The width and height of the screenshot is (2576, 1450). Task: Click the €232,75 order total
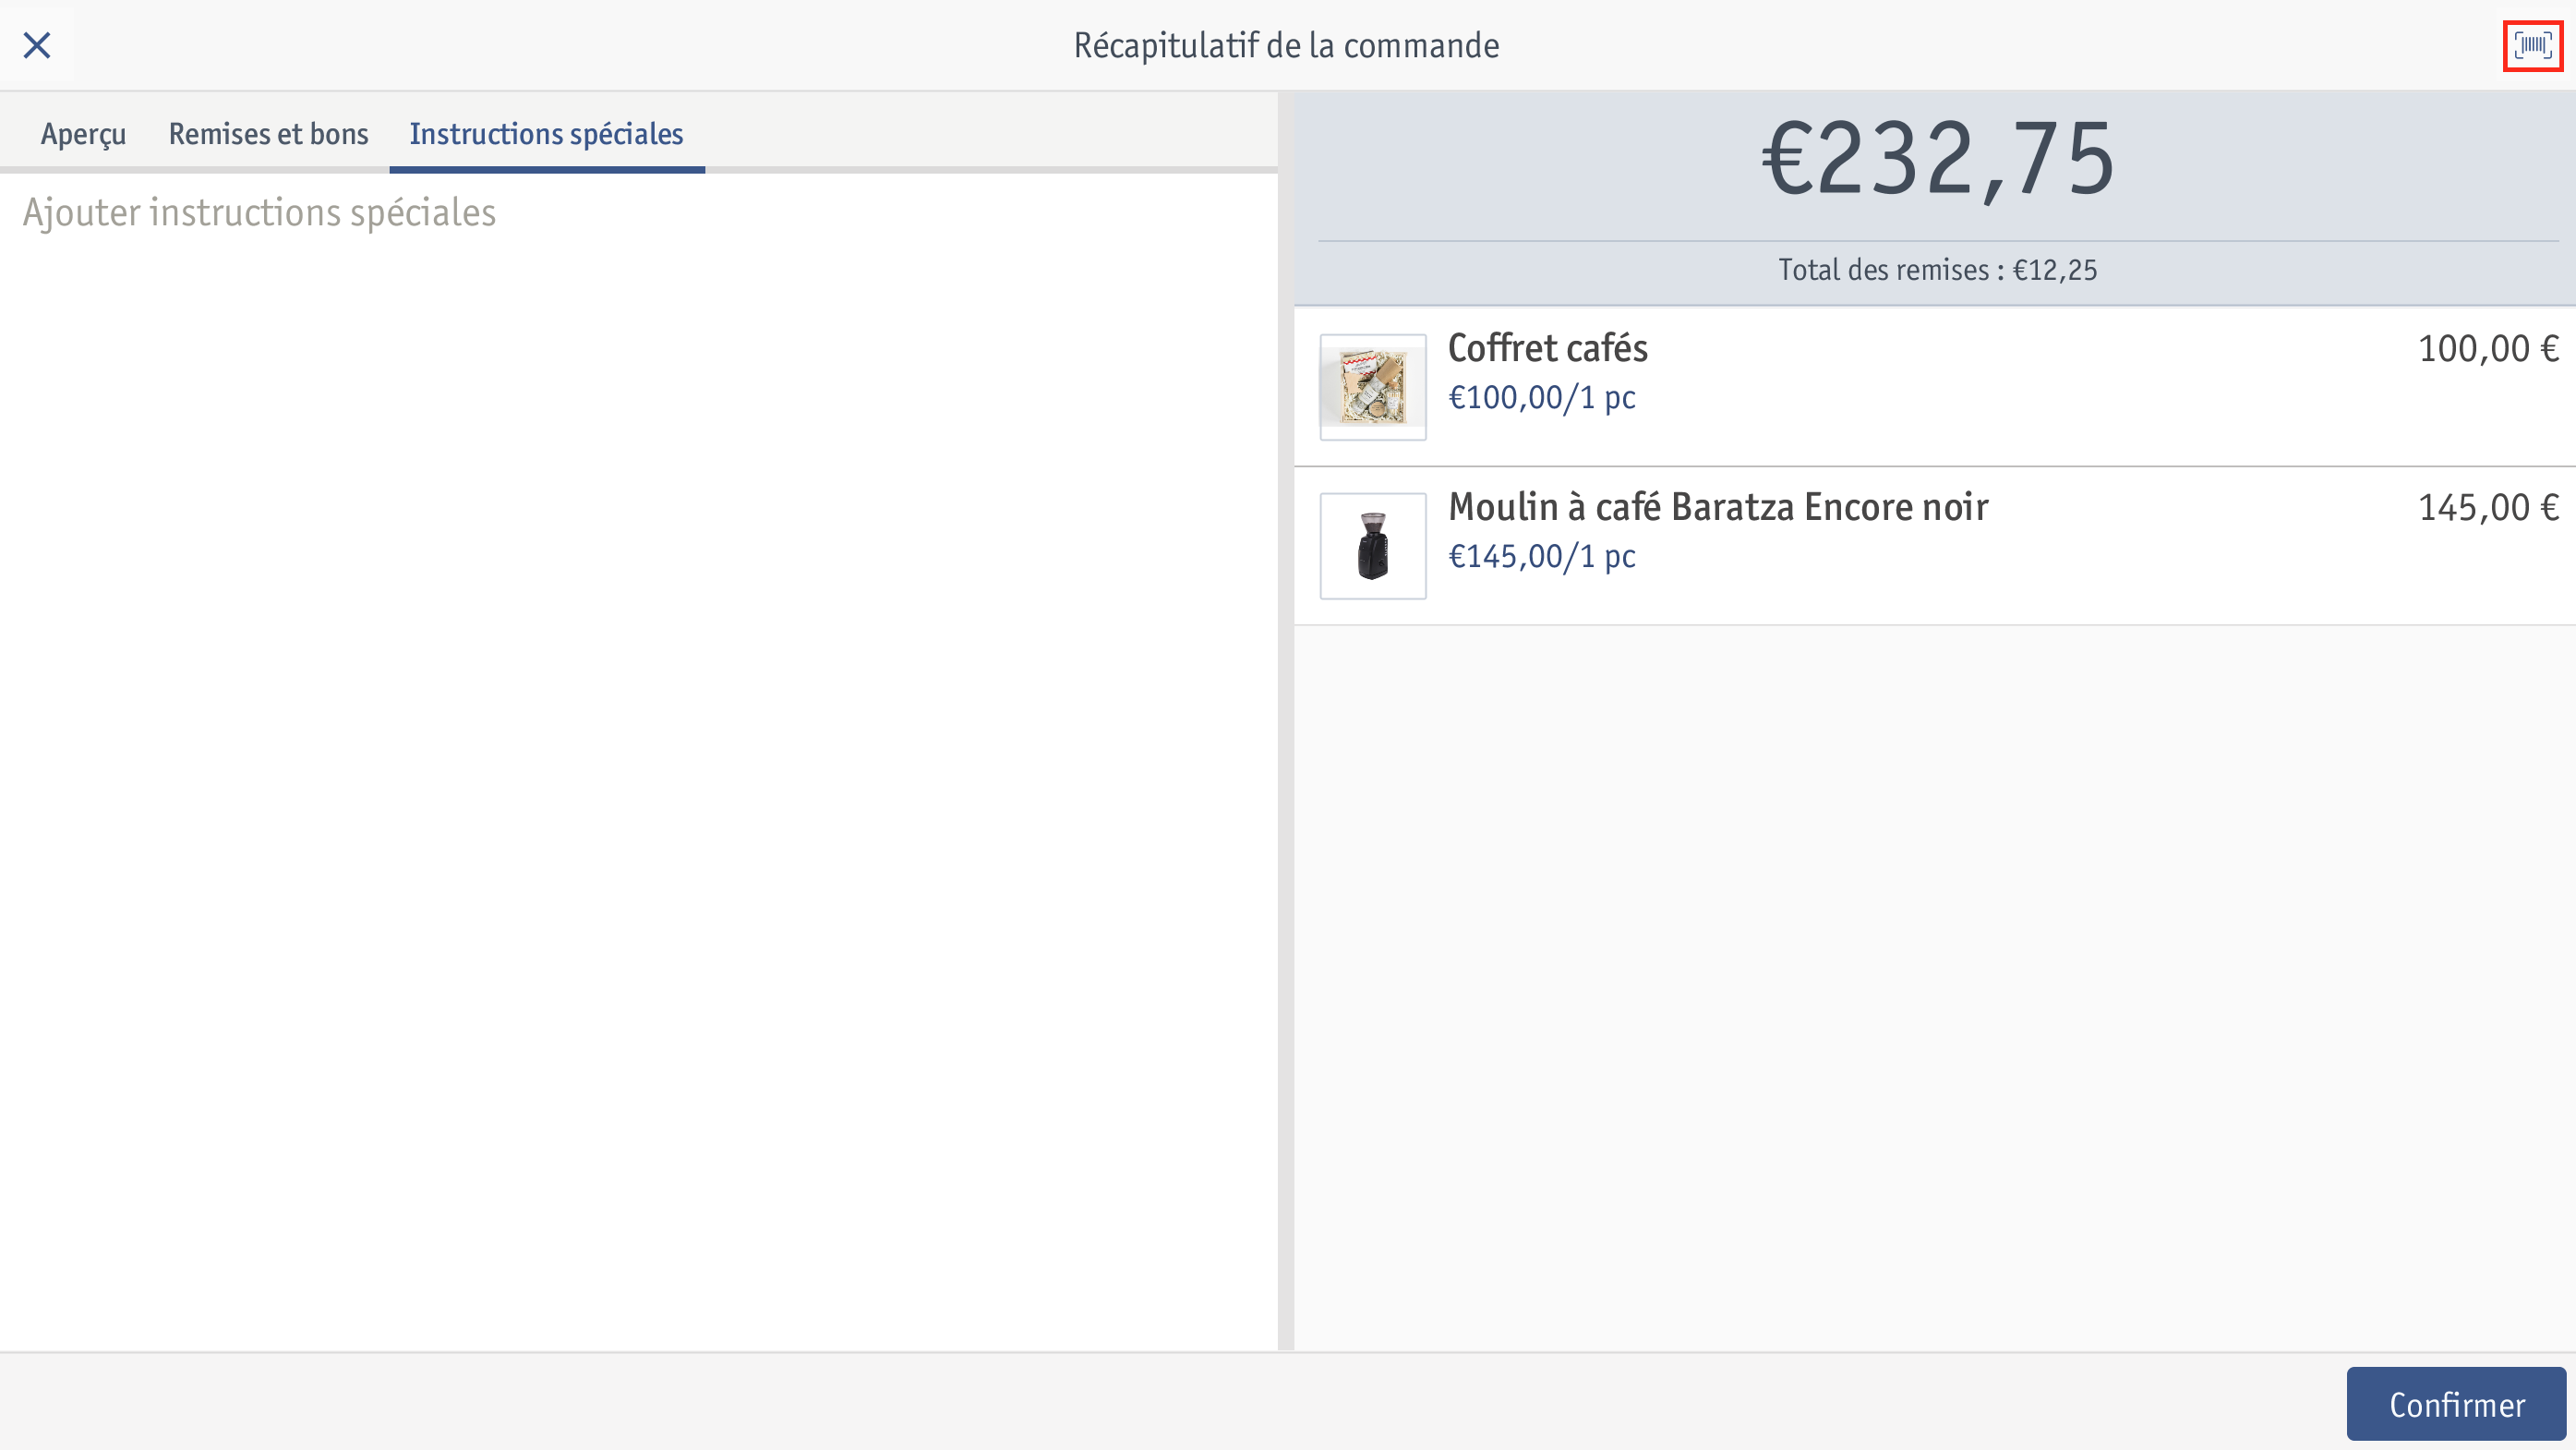(x=1937, y=160)
